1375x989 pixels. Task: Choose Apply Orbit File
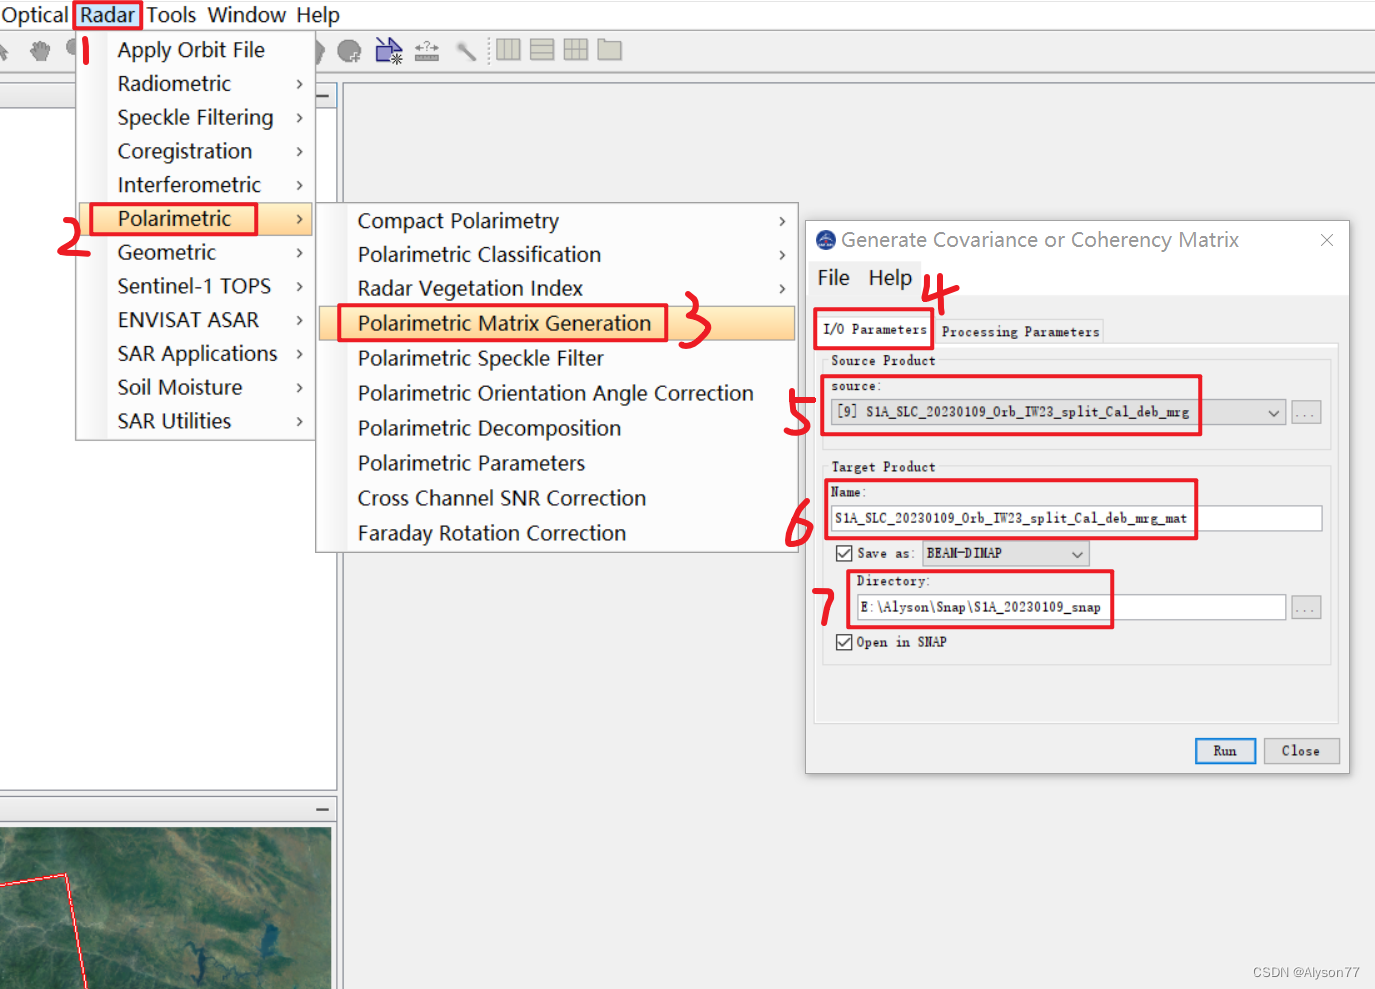click(195, 50)
